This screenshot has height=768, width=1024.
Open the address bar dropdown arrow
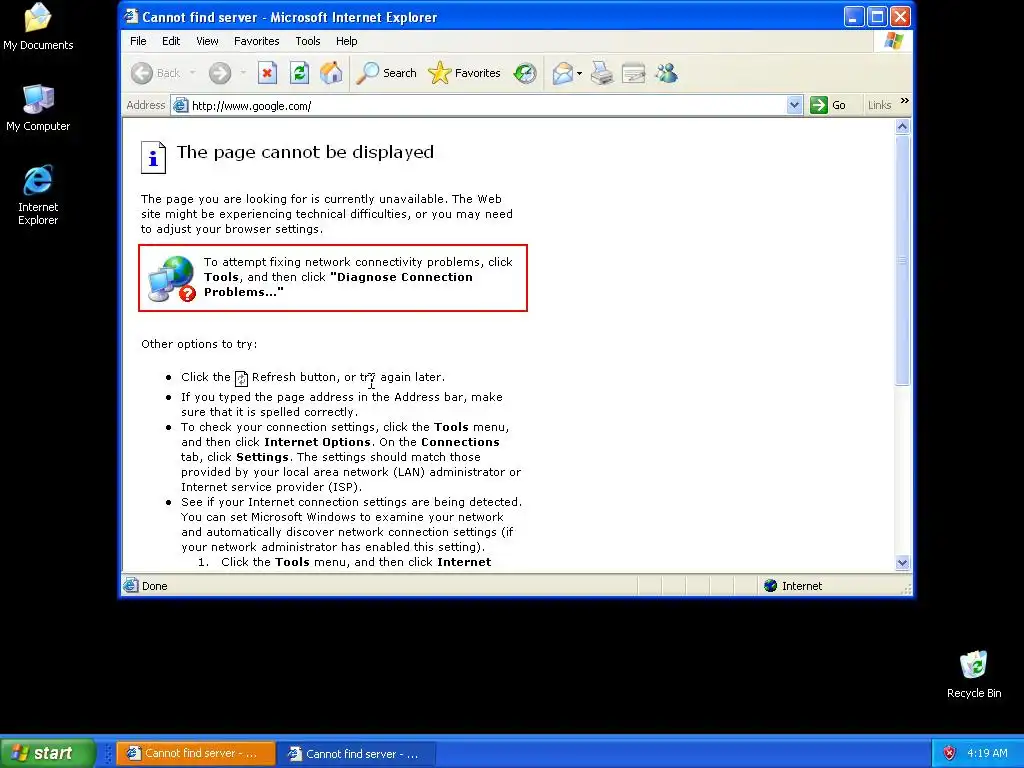(794, 105)
